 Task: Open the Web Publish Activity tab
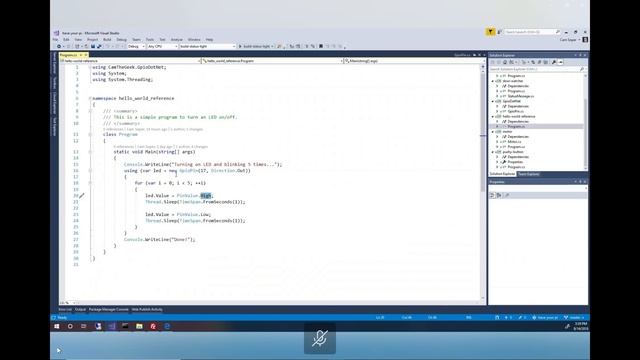[x=147, y=309]
